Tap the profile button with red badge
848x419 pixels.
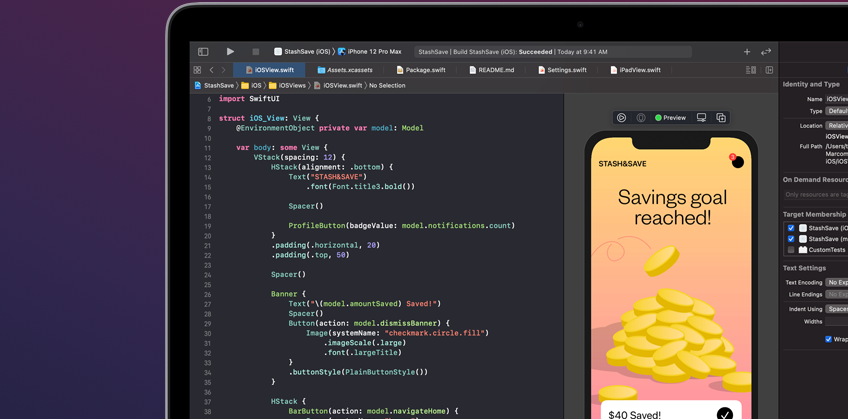737,162
